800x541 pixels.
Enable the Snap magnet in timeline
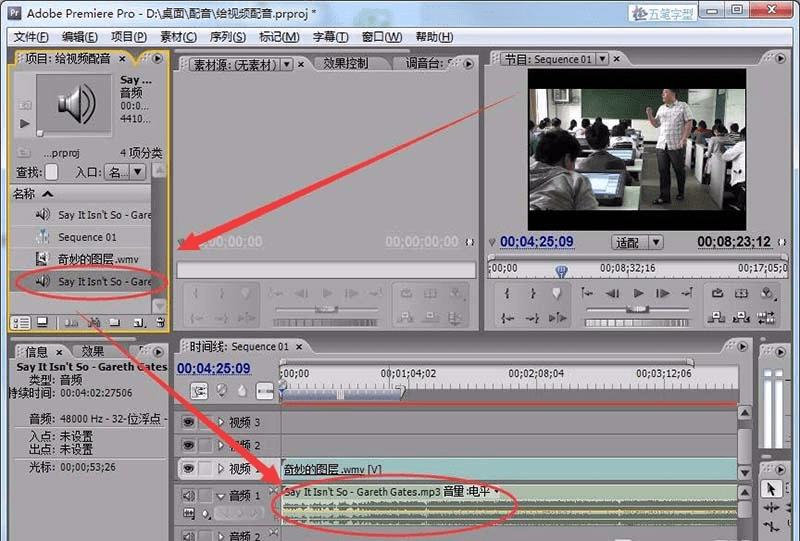(x=199, y=391)
